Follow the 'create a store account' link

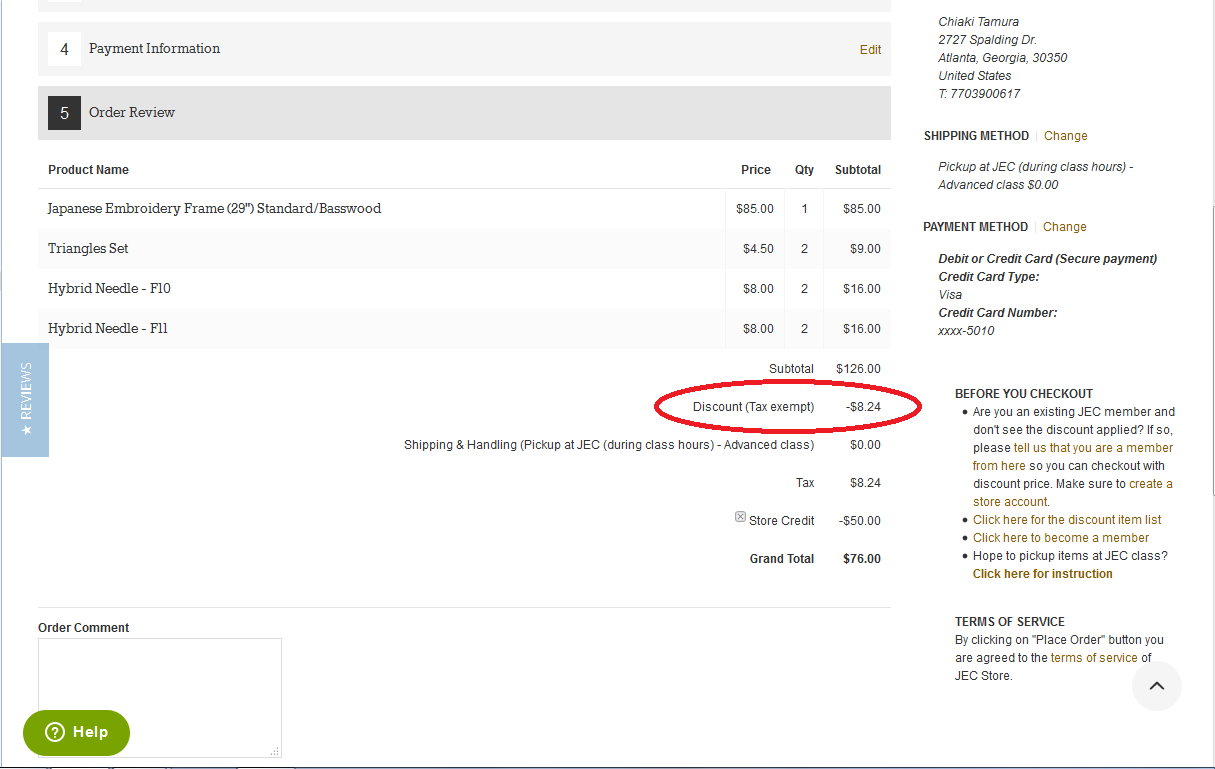1150,484
